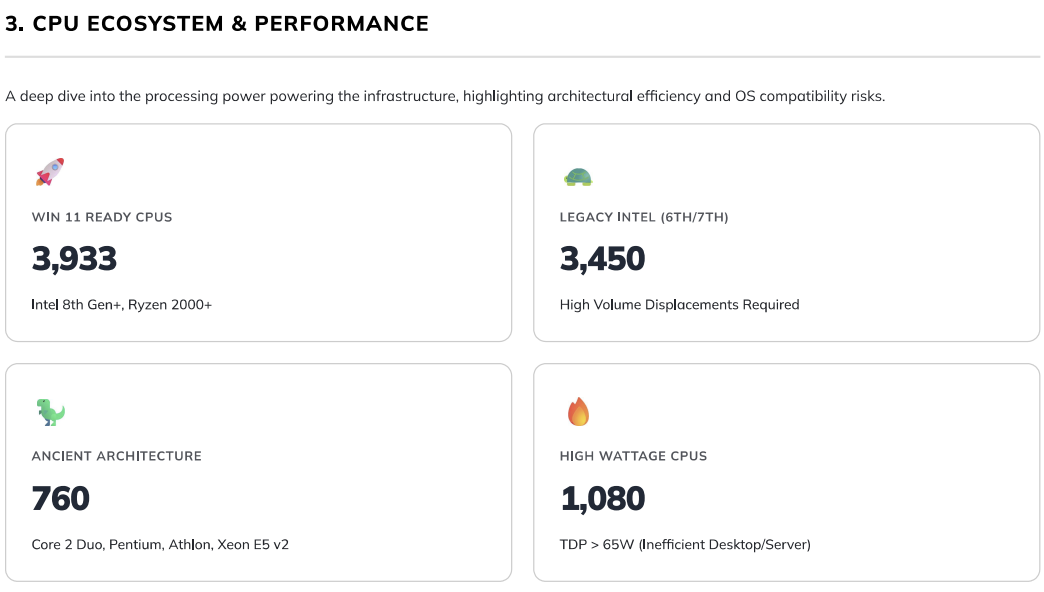Select the ANCIENT ARCHITECTURE label

117,456
